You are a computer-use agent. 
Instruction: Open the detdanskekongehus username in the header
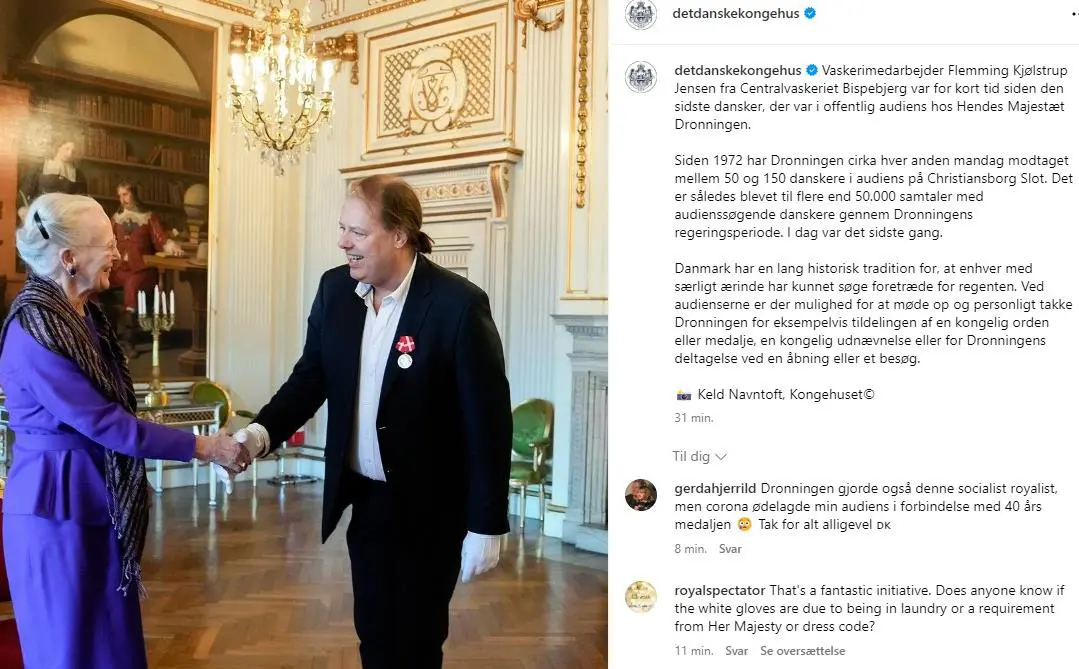736,13
